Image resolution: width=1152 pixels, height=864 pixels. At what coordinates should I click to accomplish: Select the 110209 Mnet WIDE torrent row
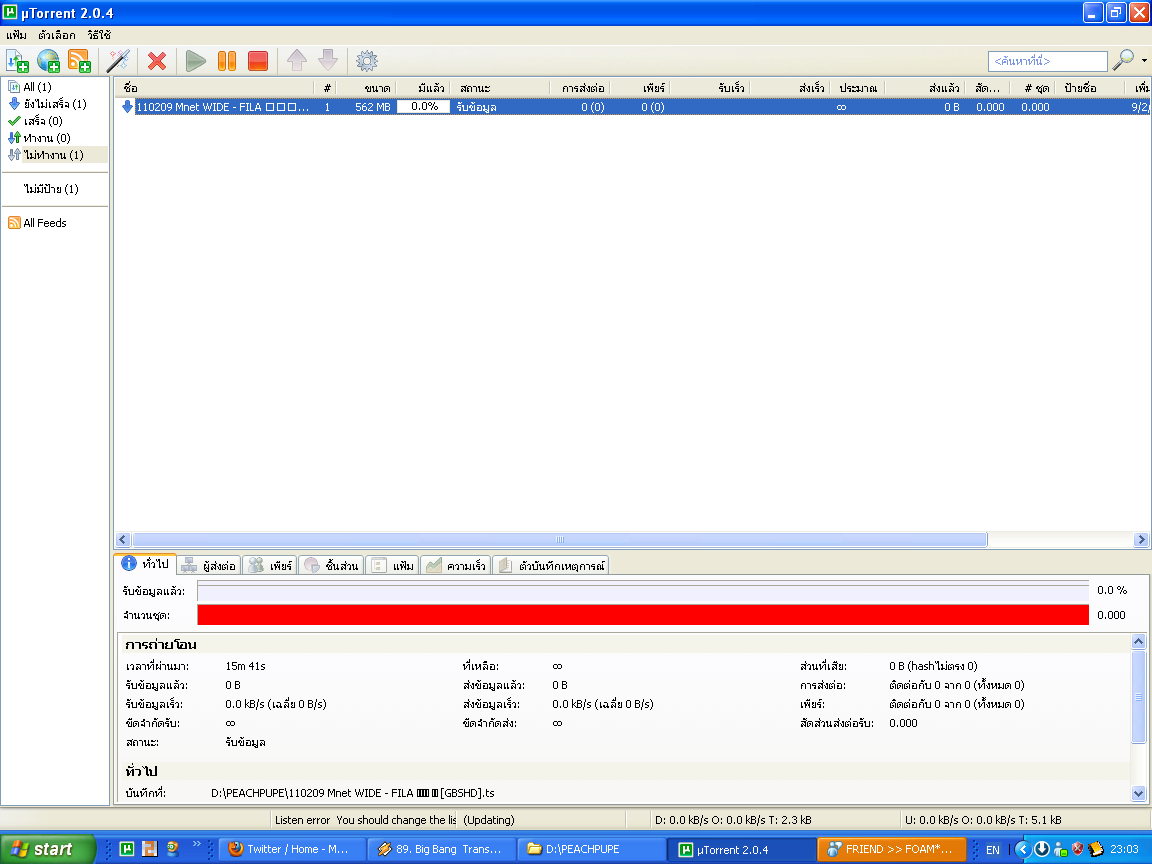[632, 107]
